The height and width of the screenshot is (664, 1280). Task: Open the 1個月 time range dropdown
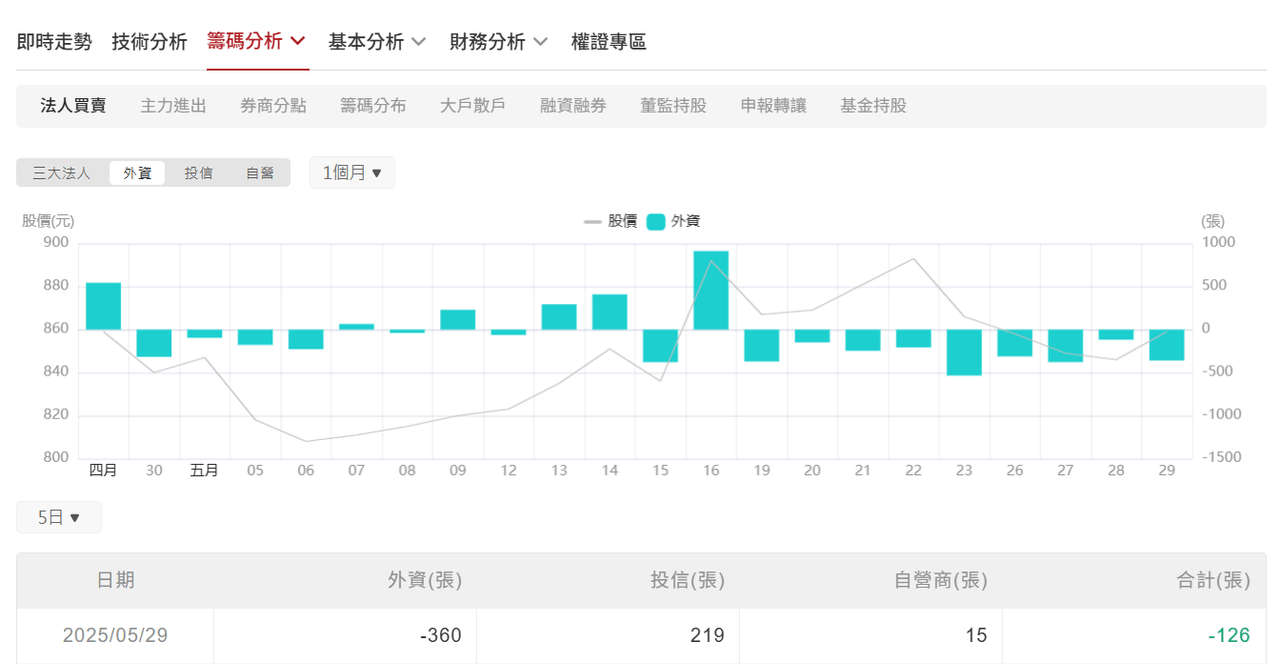pyautogui.click(x=351, y=172)
